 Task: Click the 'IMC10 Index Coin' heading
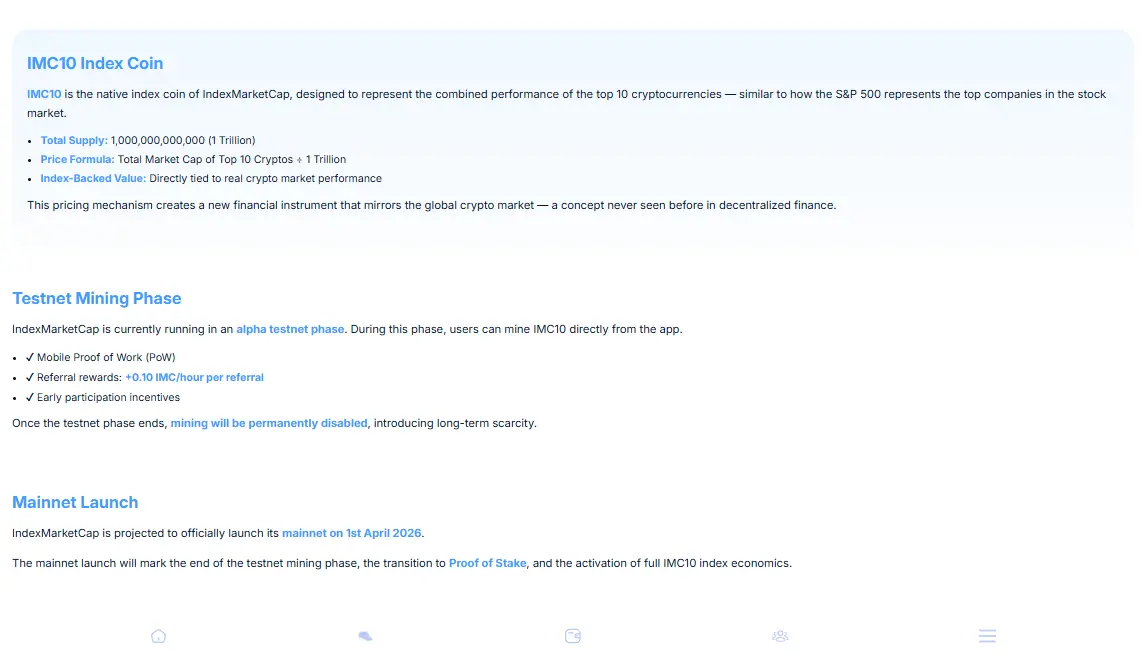[x=95, y=63]
